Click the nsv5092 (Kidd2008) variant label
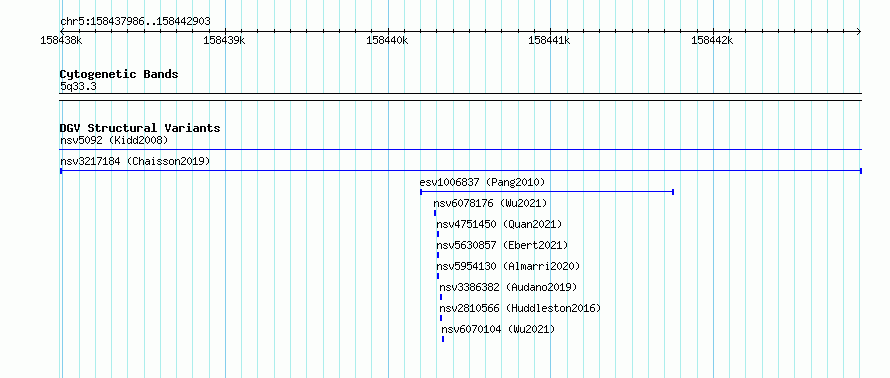Screen dimensions: 890x378 114,140
